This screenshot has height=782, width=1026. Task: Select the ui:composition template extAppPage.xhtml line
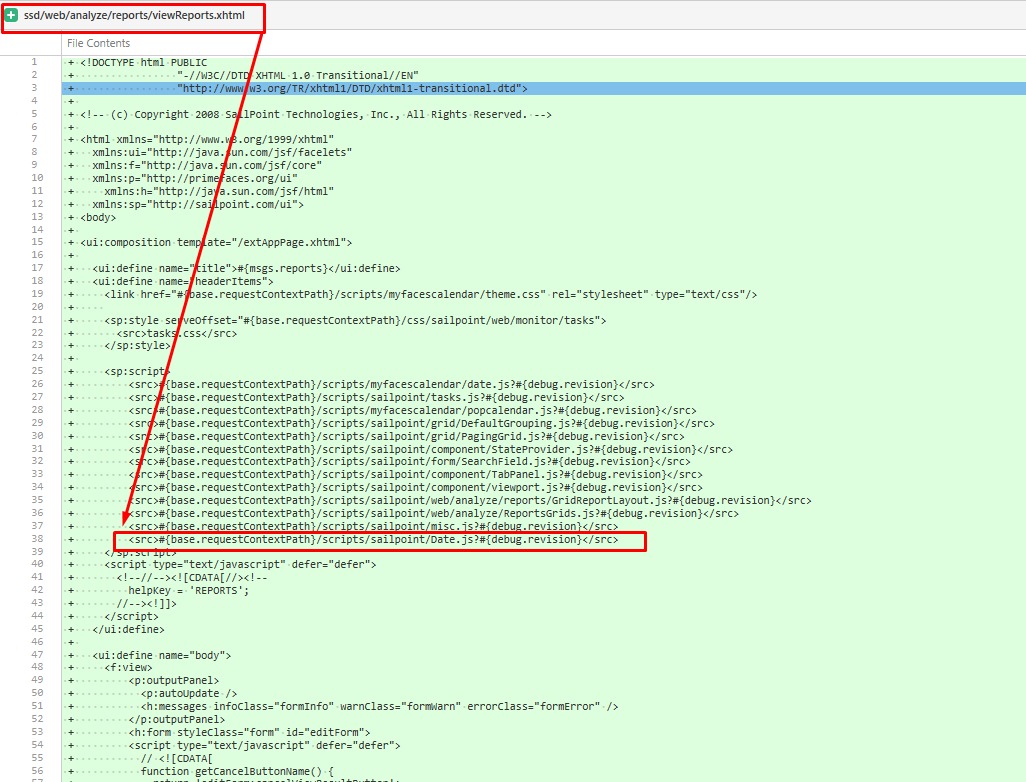coord(216,242)
